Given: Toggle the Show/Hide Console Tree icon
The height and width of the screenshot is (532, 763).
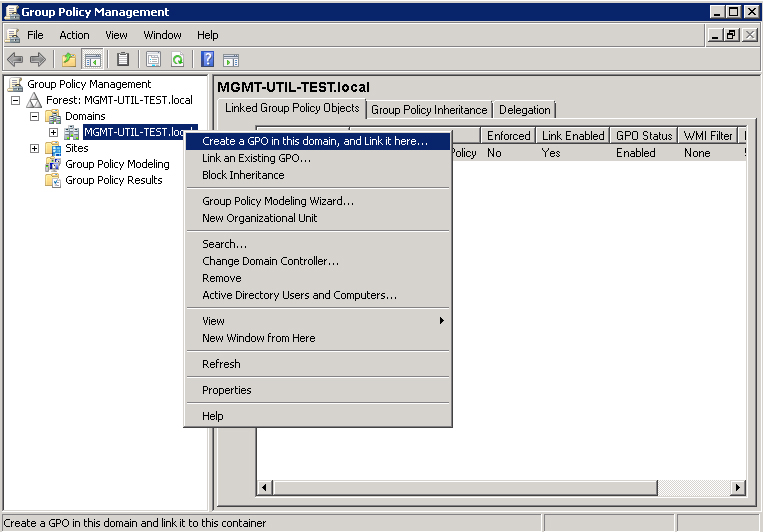Looking at the screenshot, I should tap(92, 59).
